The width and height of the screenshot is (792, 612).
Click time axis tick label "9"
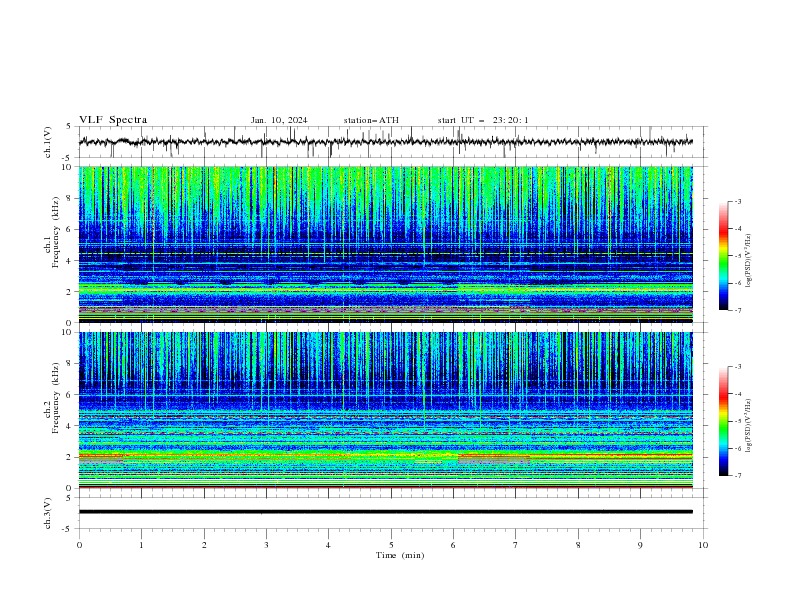coord(640,545)
